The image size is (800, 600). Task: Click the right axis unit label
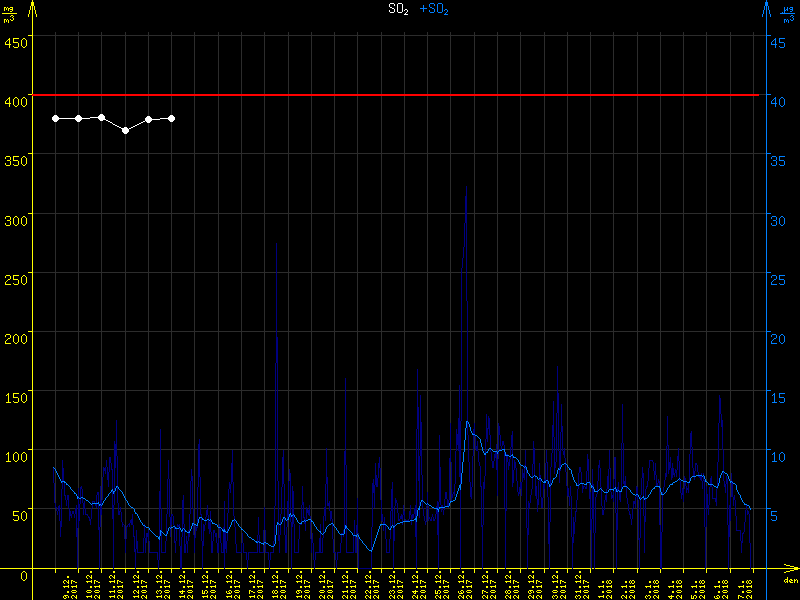pos(788,13)
